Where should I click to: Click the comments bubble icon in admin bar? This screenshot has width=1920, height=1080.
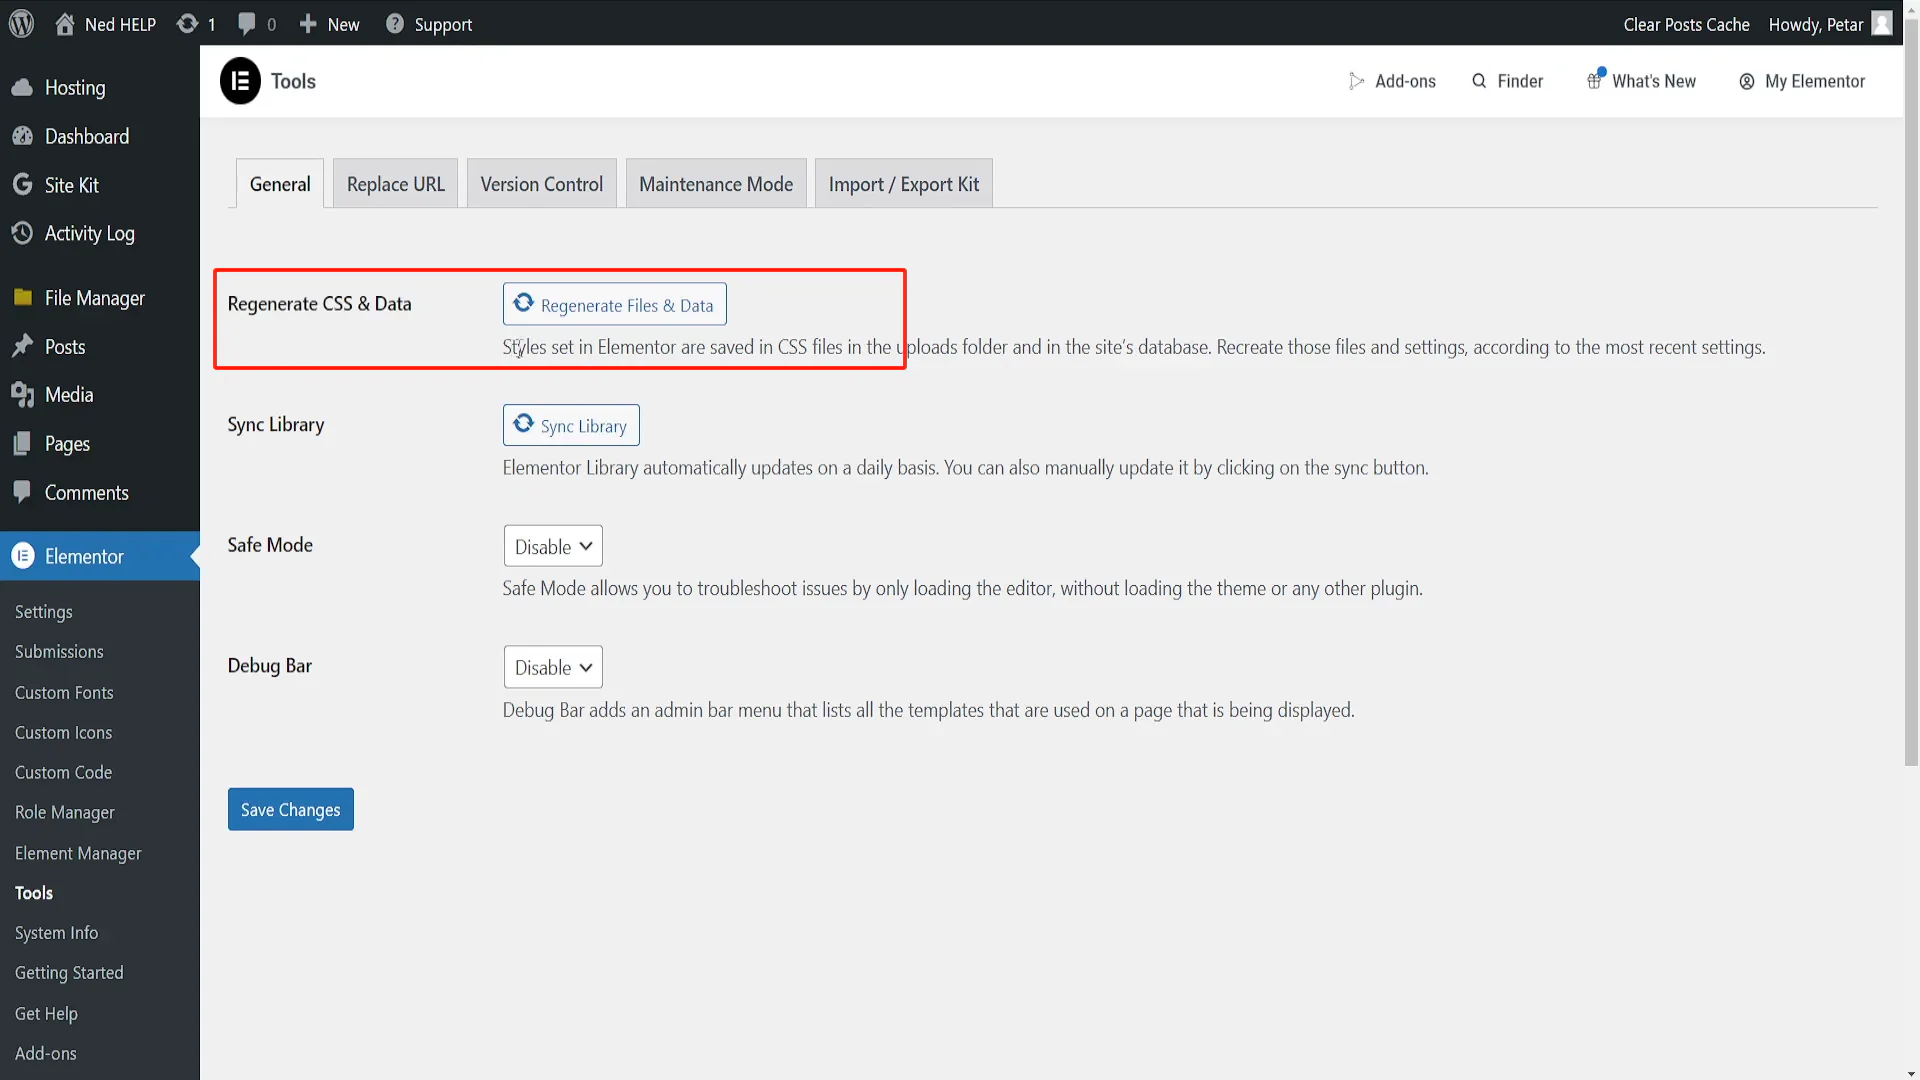(x=246, y=24)
